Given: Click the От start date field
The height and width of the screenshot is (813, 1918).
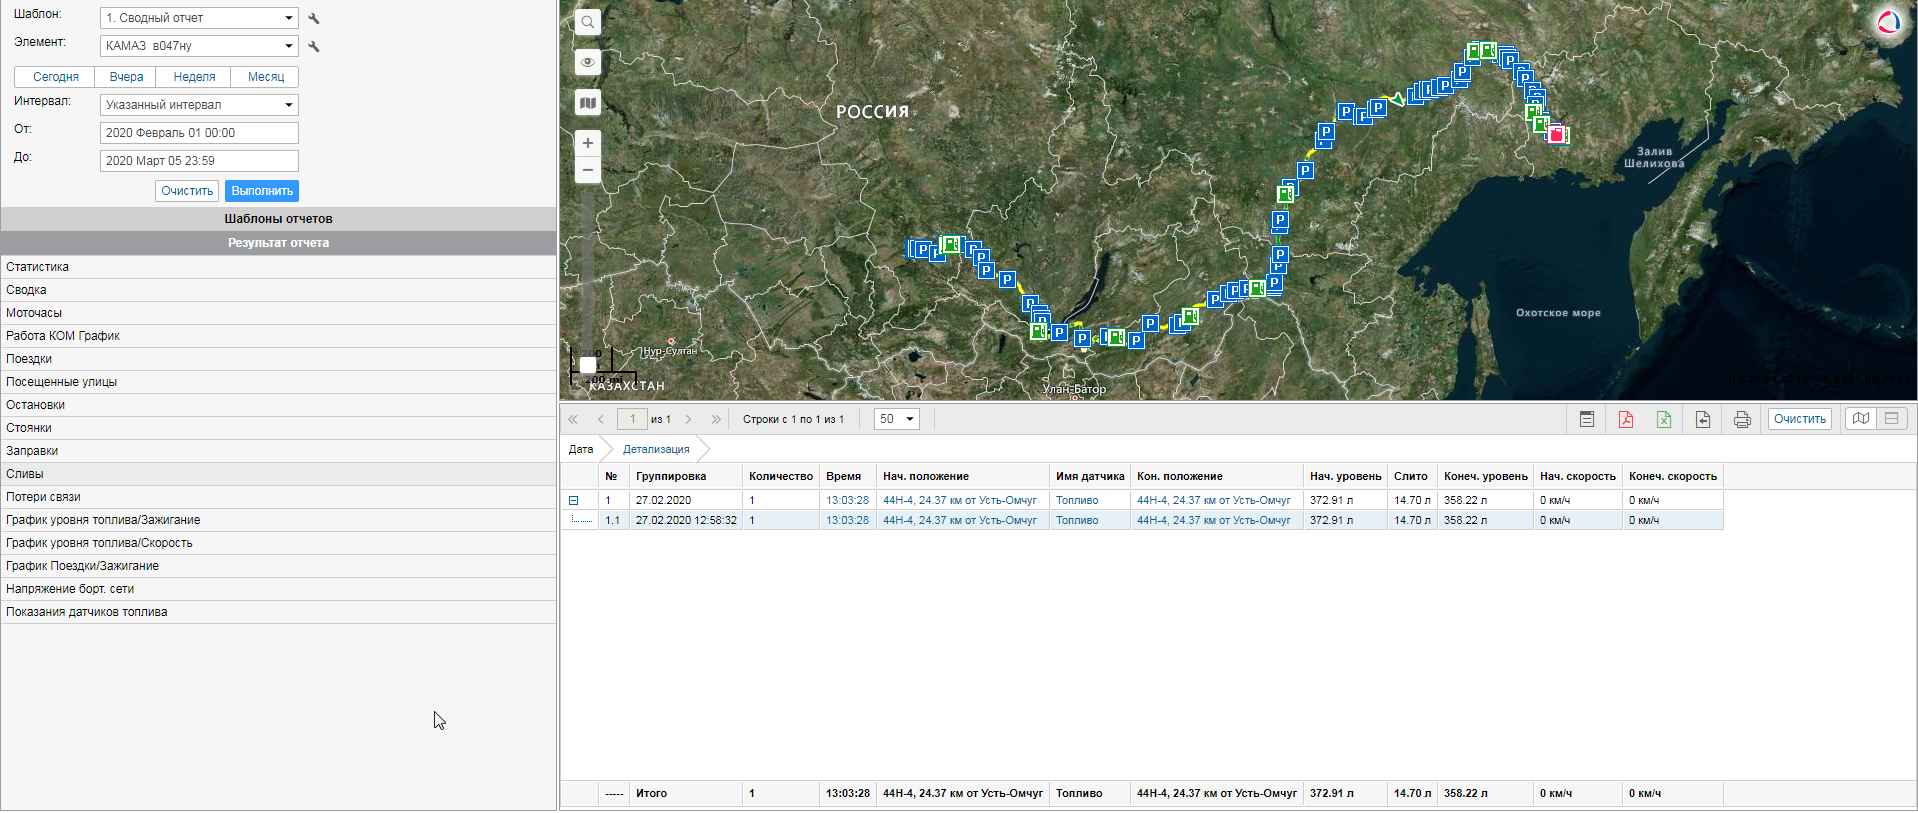Looking at the screenshot, I should point(199,133).
